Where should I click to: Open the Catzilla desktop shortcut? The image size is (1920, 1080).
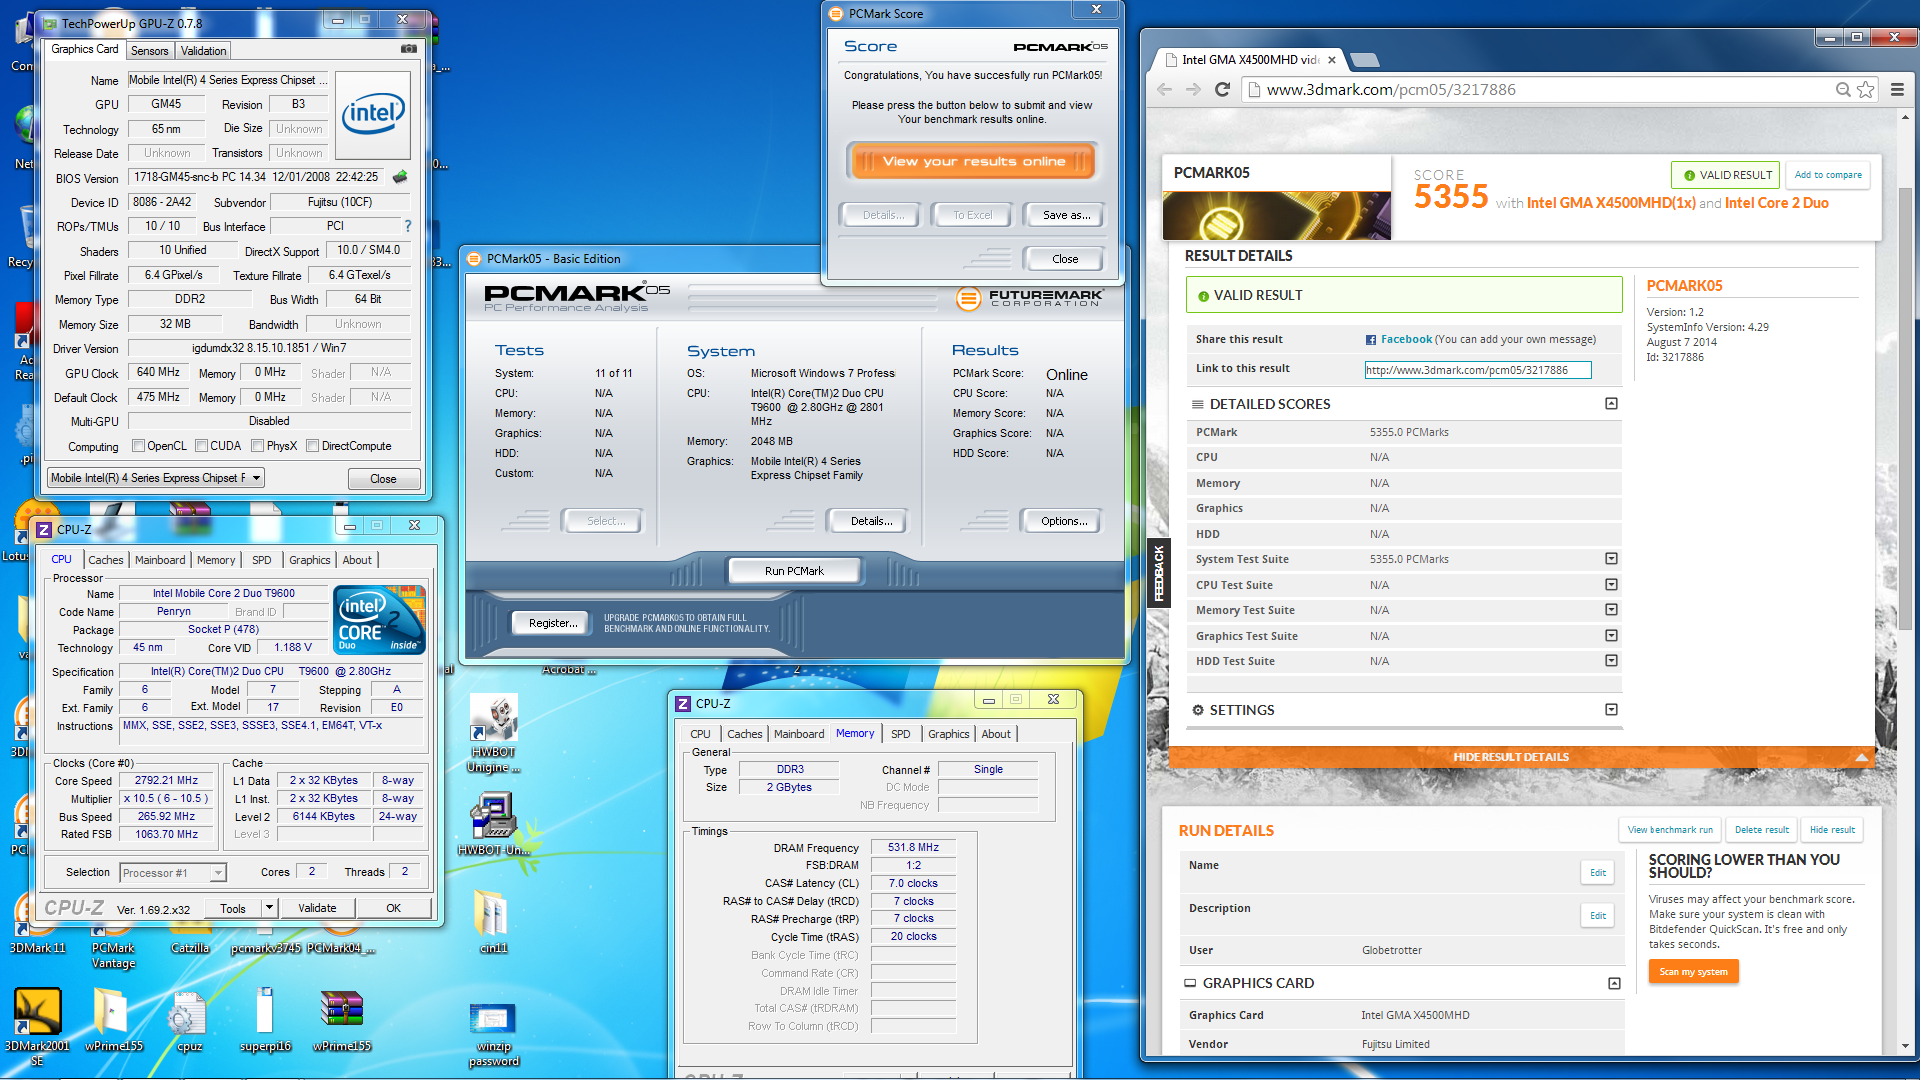[x=189, y=935]
